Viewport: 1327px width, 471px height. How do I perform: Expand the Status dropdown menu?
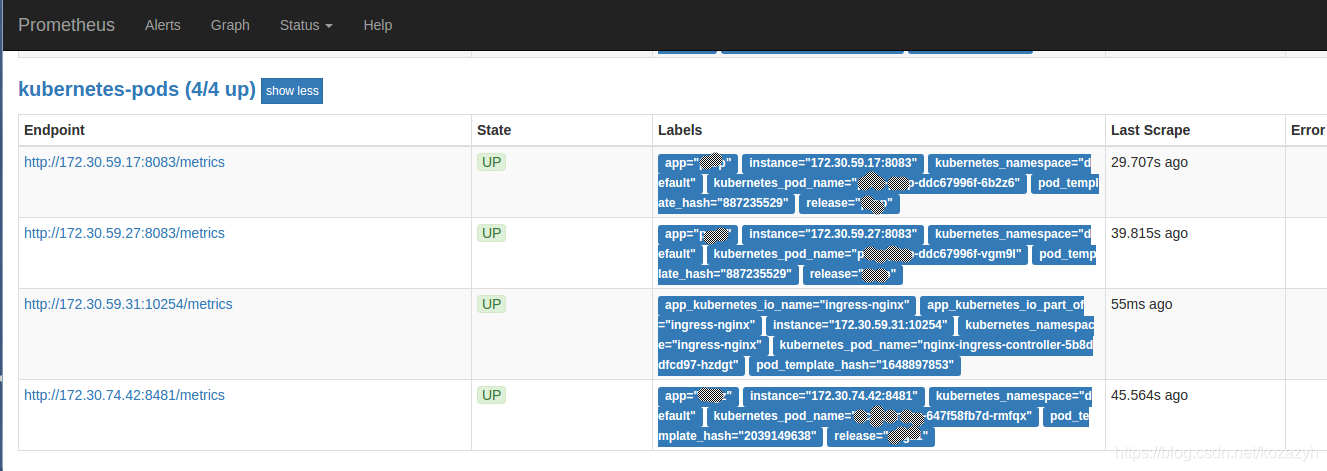point(306,25)
